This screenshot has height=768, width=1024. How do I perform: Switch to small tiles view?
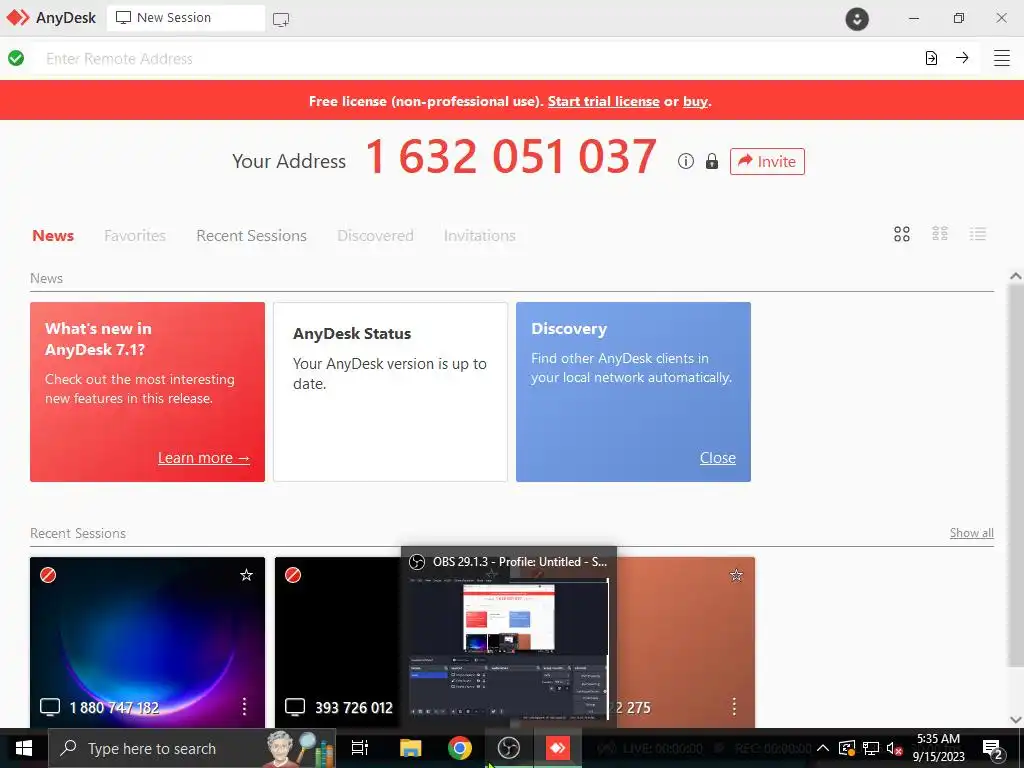coord(940,234)
